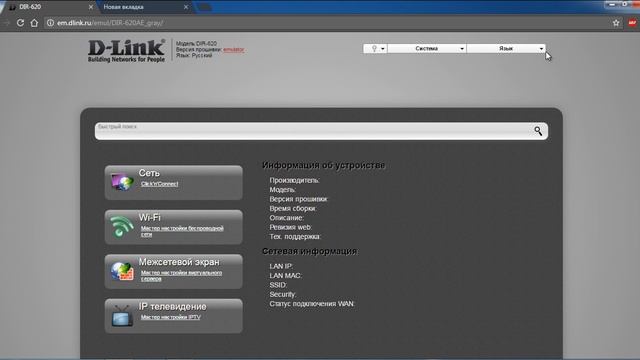The height and width of the screenshot is (360, 640).
Task: Click the Security row
Action: coord(282,294)
